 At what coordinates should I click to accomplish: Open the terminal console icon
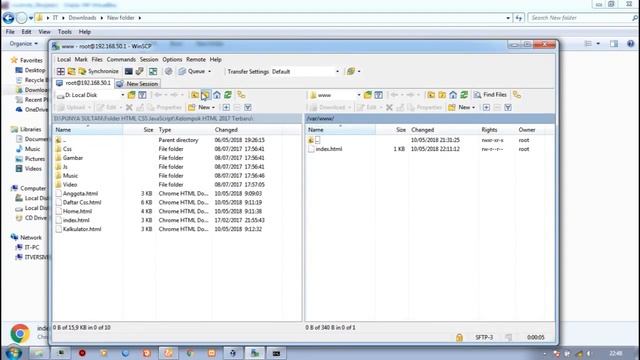coord(129,71)
